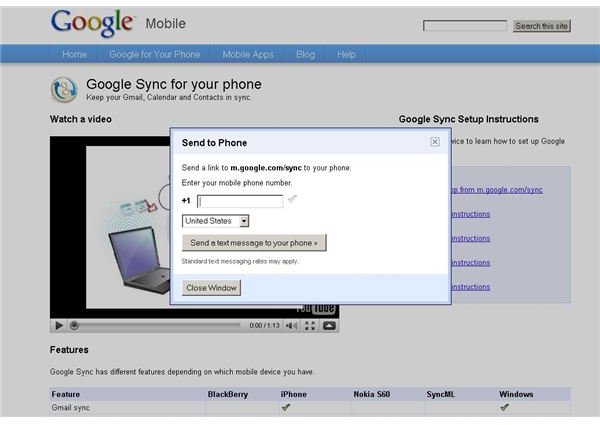Click the SyncML column header

[x=440, y=394]
